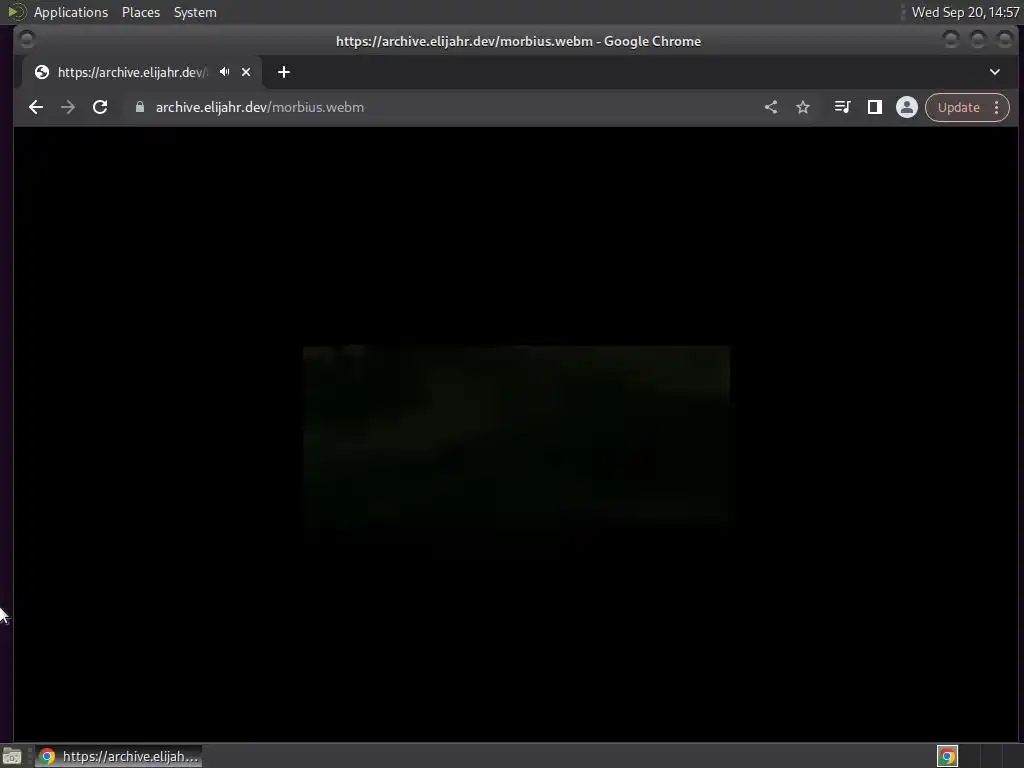Click the dim video frame in the page
Viewport: 1024px width, 768px height.
click(x=516, y=434)
